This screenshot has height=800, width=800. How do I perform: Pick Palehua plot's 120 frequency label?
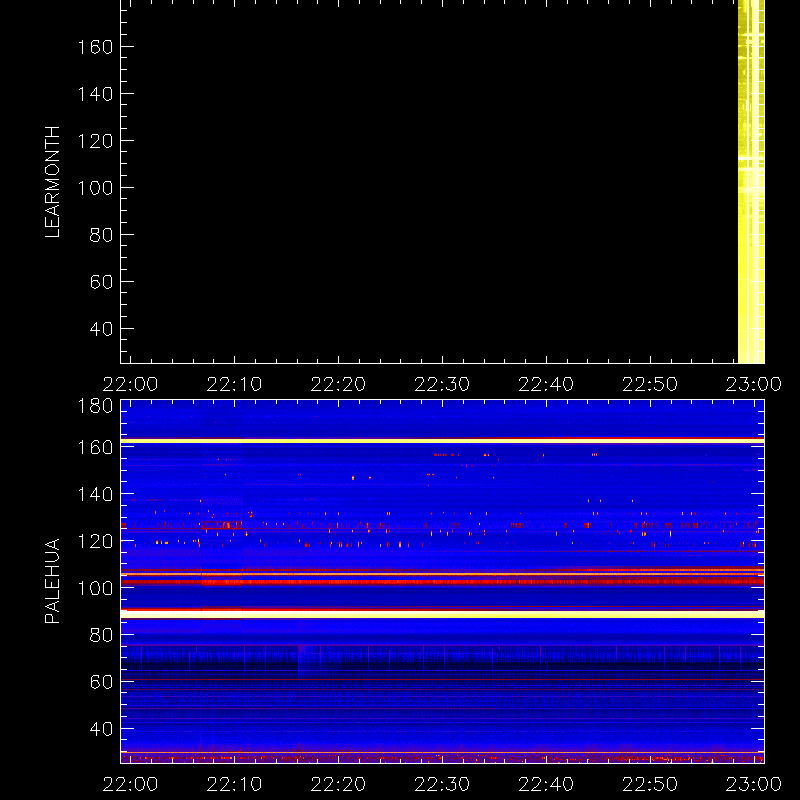pyautogui.click(x=95, y=541)
